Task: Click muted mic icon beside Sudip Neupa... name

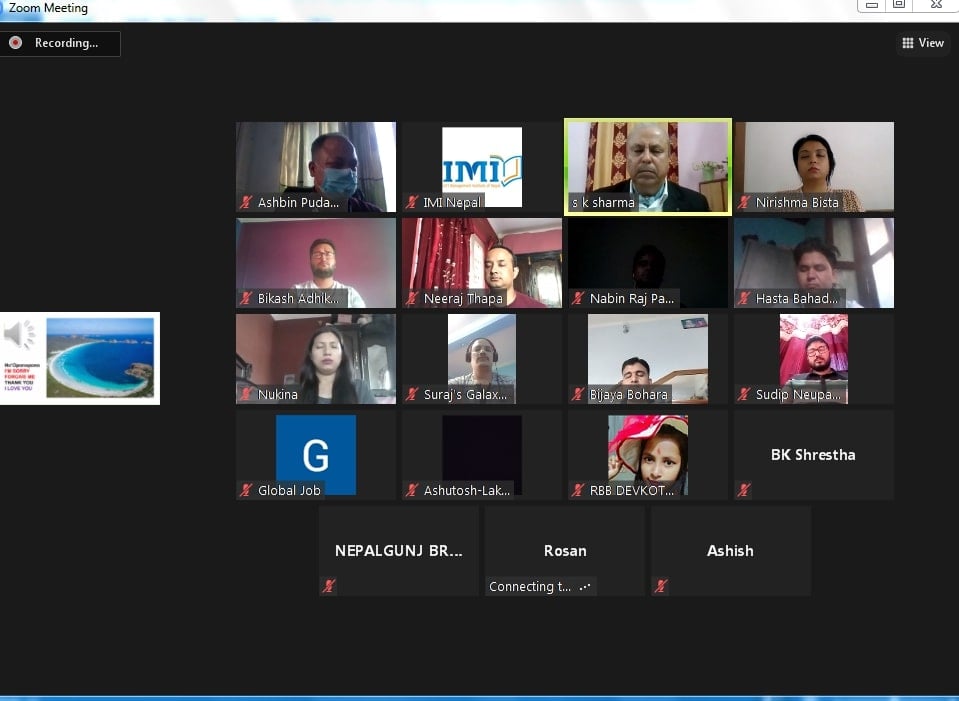Action: tap(744, 395)
